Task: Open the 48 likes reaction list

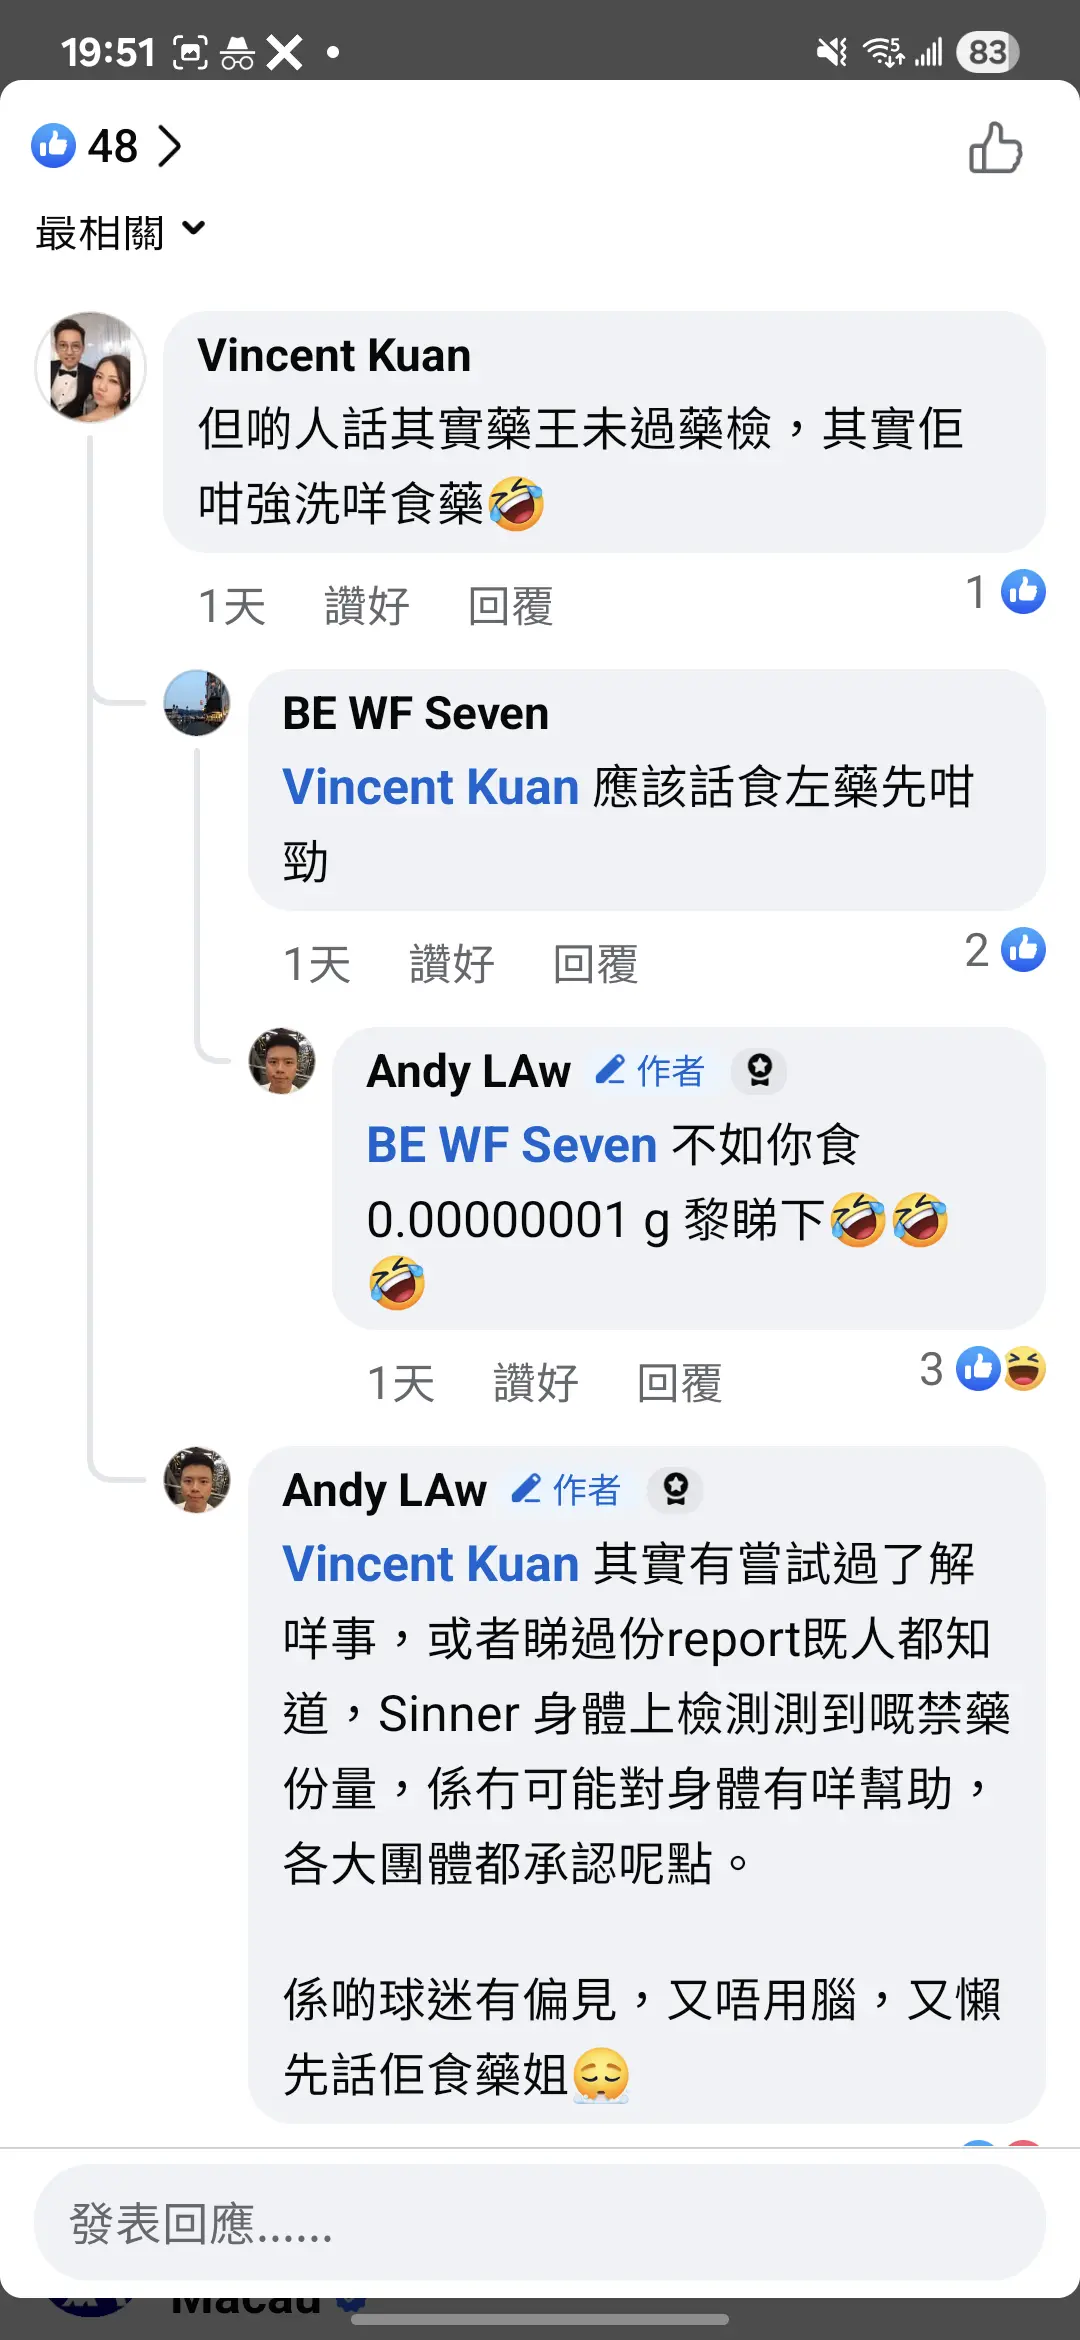Action: 85,146
